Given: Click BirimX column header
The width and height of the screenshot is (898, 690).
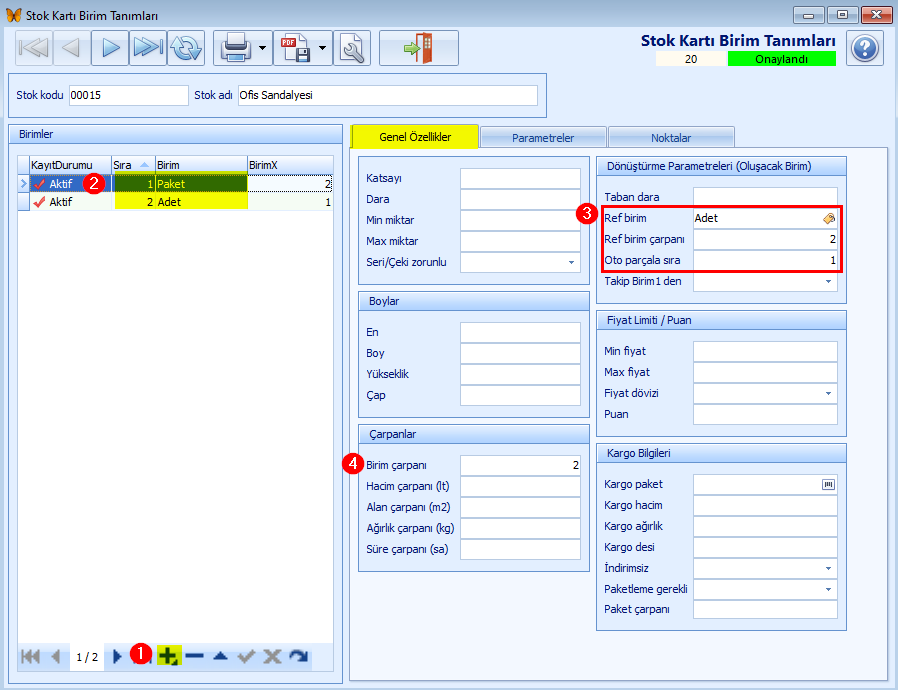Looking at the screenshot, I should pyautogui.click(x=290, y=165).
